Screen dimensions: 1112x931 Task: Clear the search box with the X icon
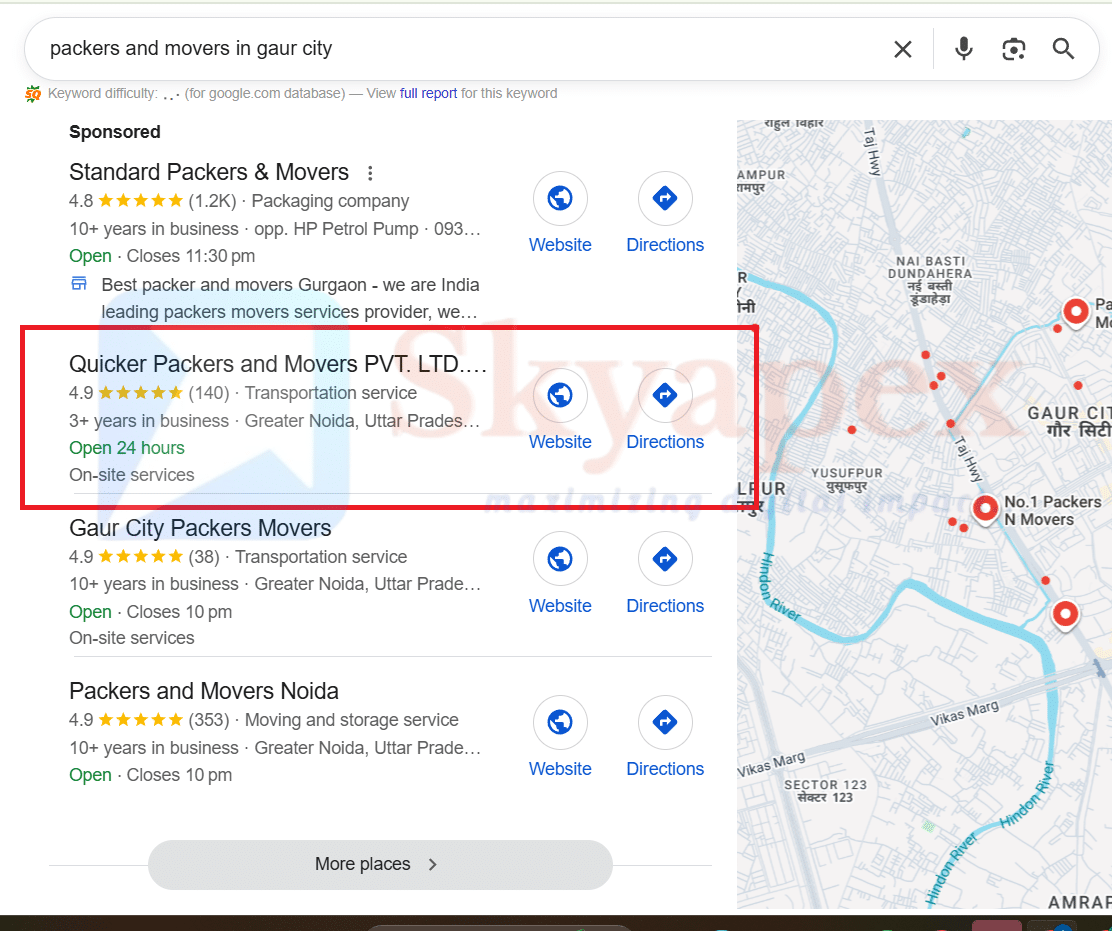pos(902,49)
